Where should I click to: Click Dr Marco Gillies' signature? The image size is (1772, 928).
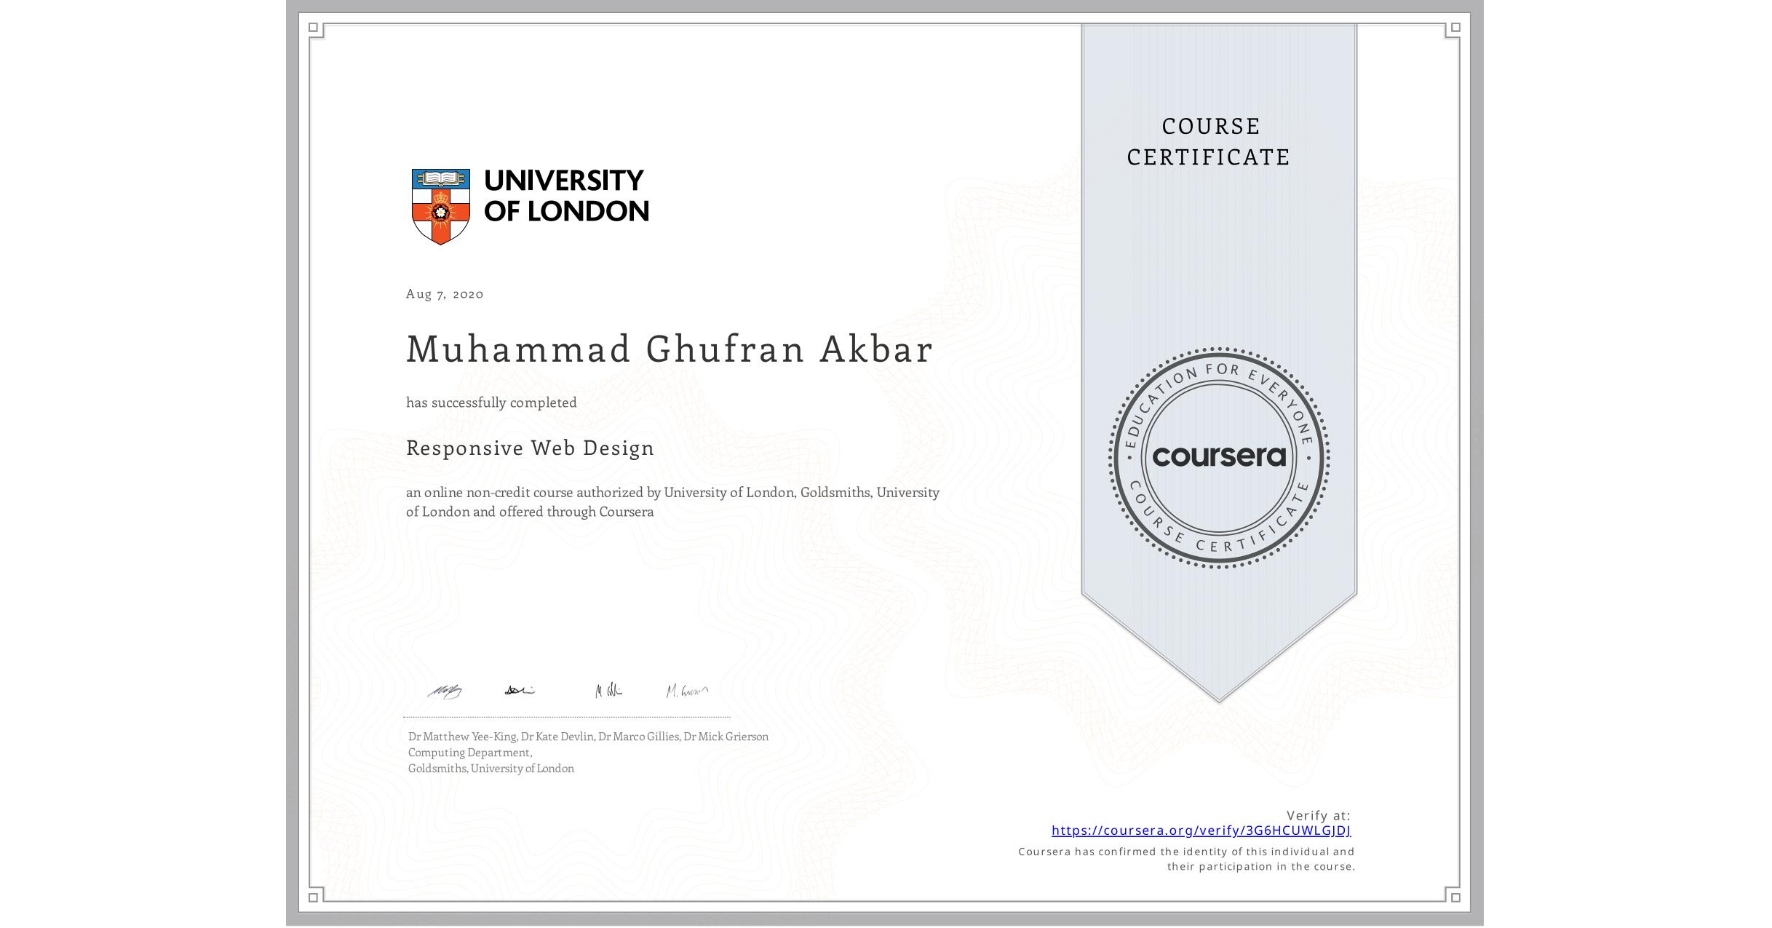coord(608,690)
